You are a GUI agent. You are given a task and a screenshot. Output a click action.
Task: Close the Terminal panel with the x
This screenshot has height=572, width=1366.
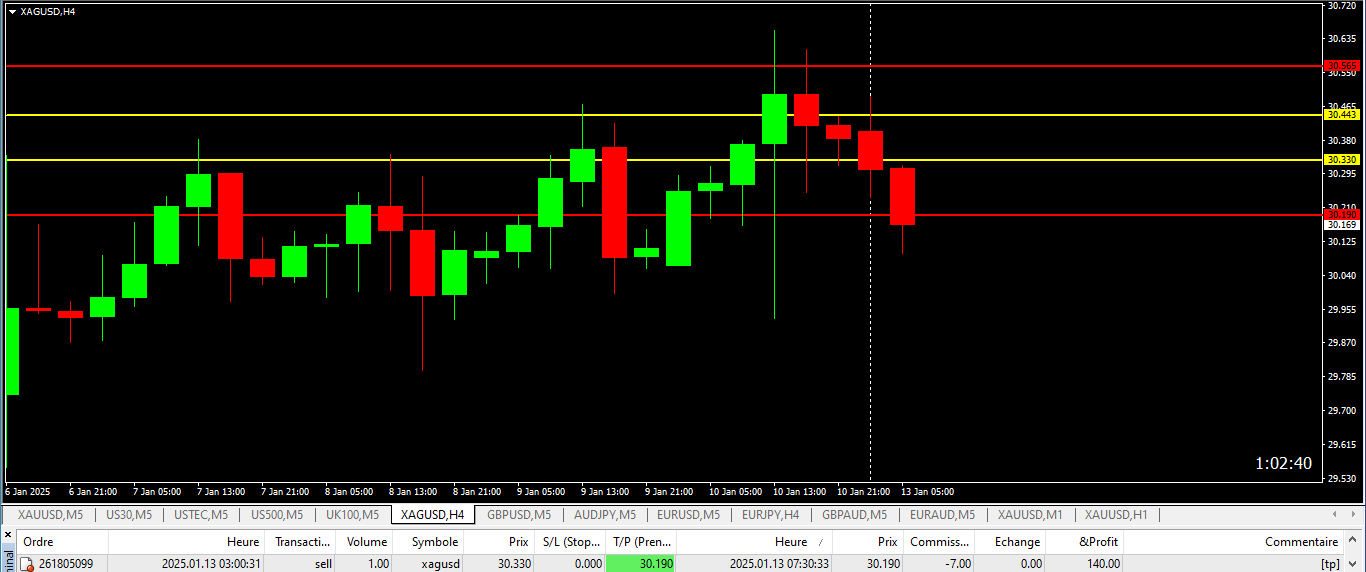click(7, 535)
